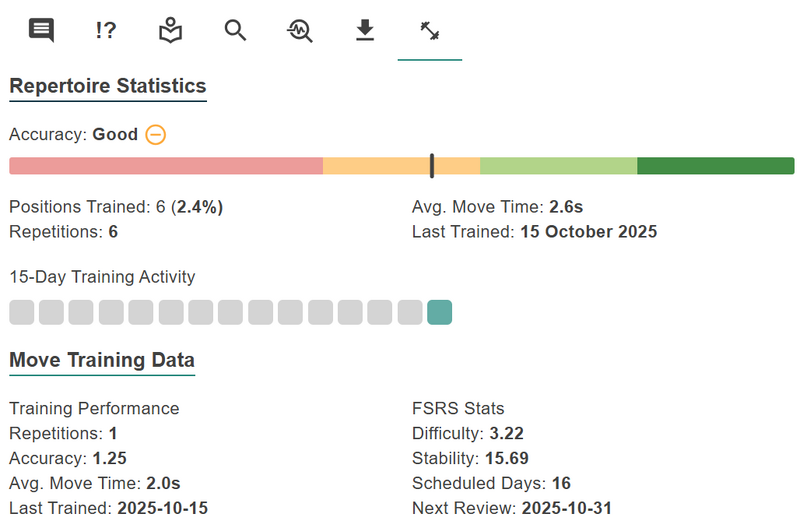Click the Repertoire Statistics heading
This screenshot has height=528, width=800.
(108, 86)
